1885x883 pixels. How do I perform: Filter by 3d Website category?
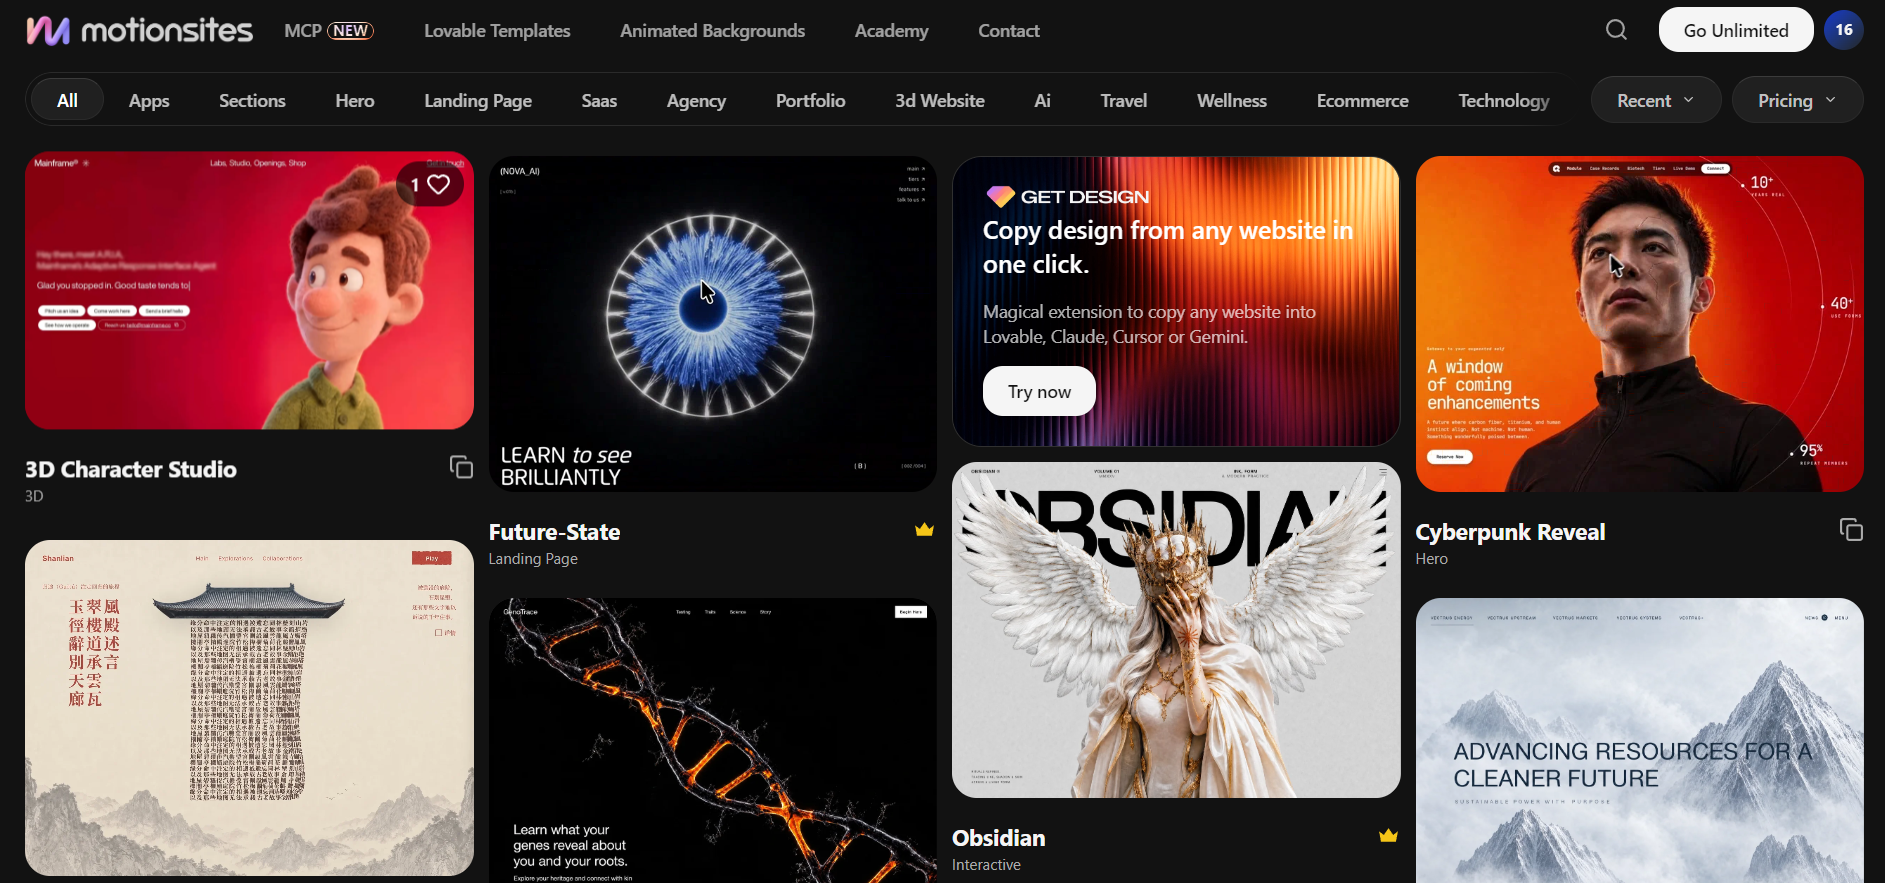tap(939, 100)
